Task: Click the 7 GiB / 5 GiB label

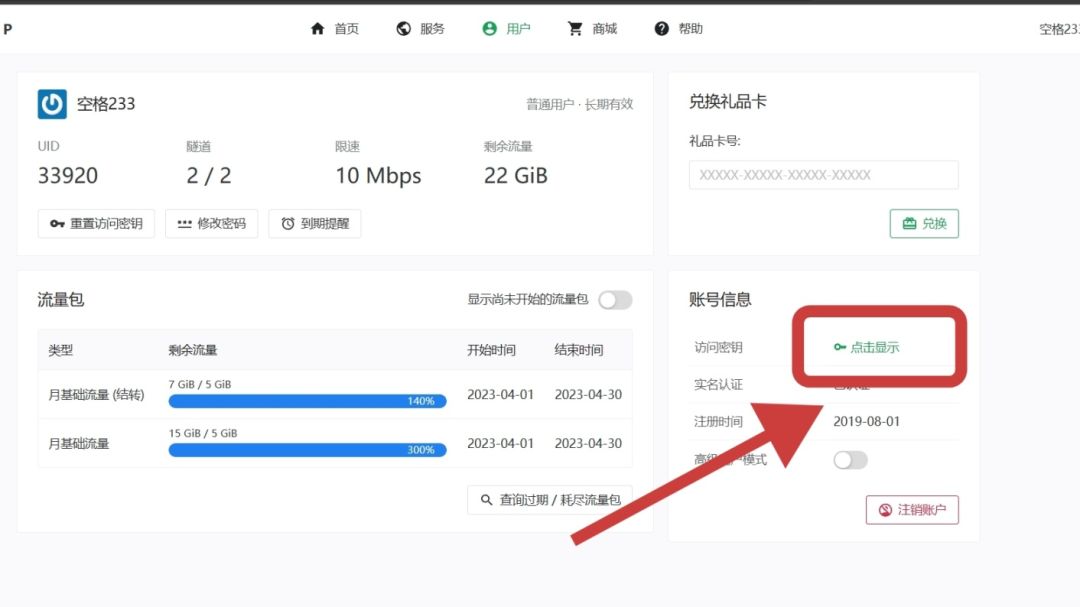Action: pos(200,384)
